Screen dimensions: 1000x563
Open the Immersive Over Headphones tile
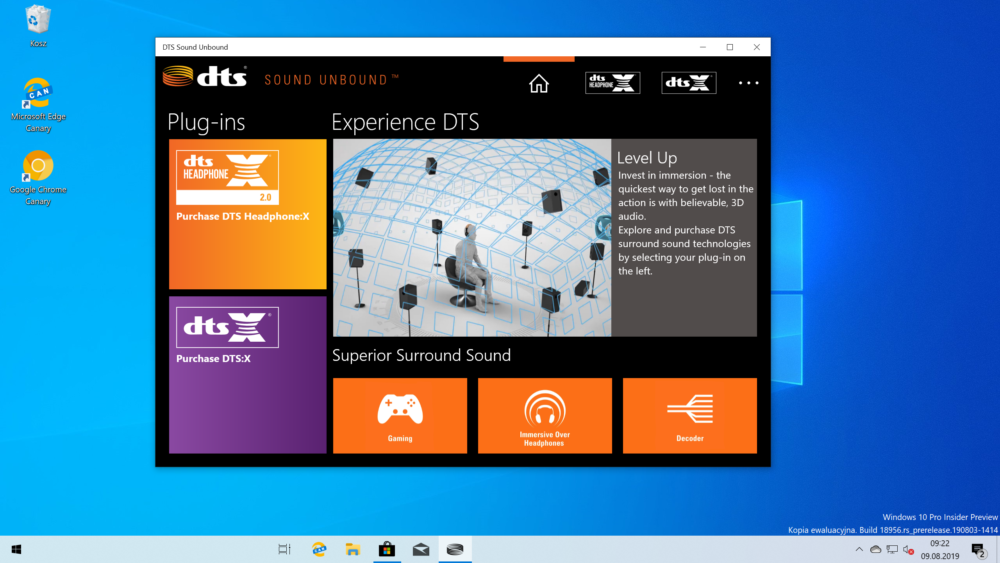point(545,416)
